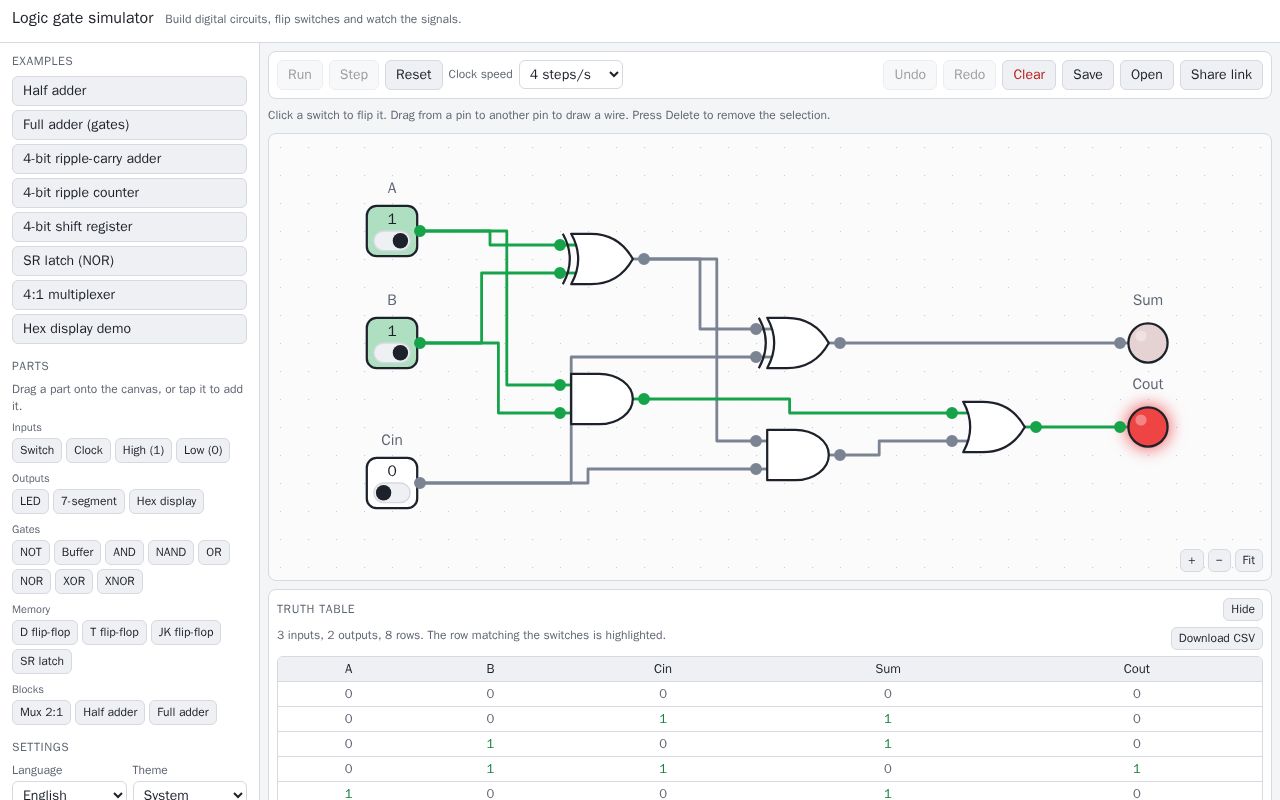
Task: Add a NAND gate from the parts palette
Action: point(171,552)
